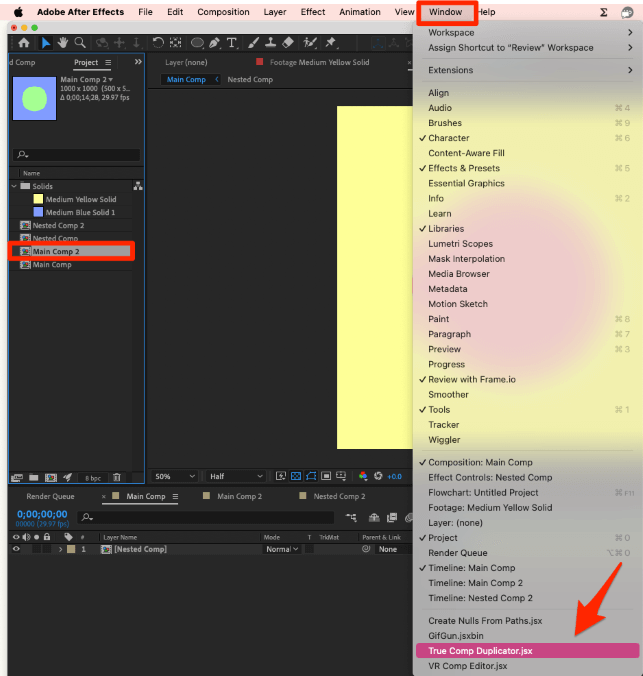Click the New Composition icon in Project panel
The height and width of the screenshot is (676, 643).
tap(51, 477)
